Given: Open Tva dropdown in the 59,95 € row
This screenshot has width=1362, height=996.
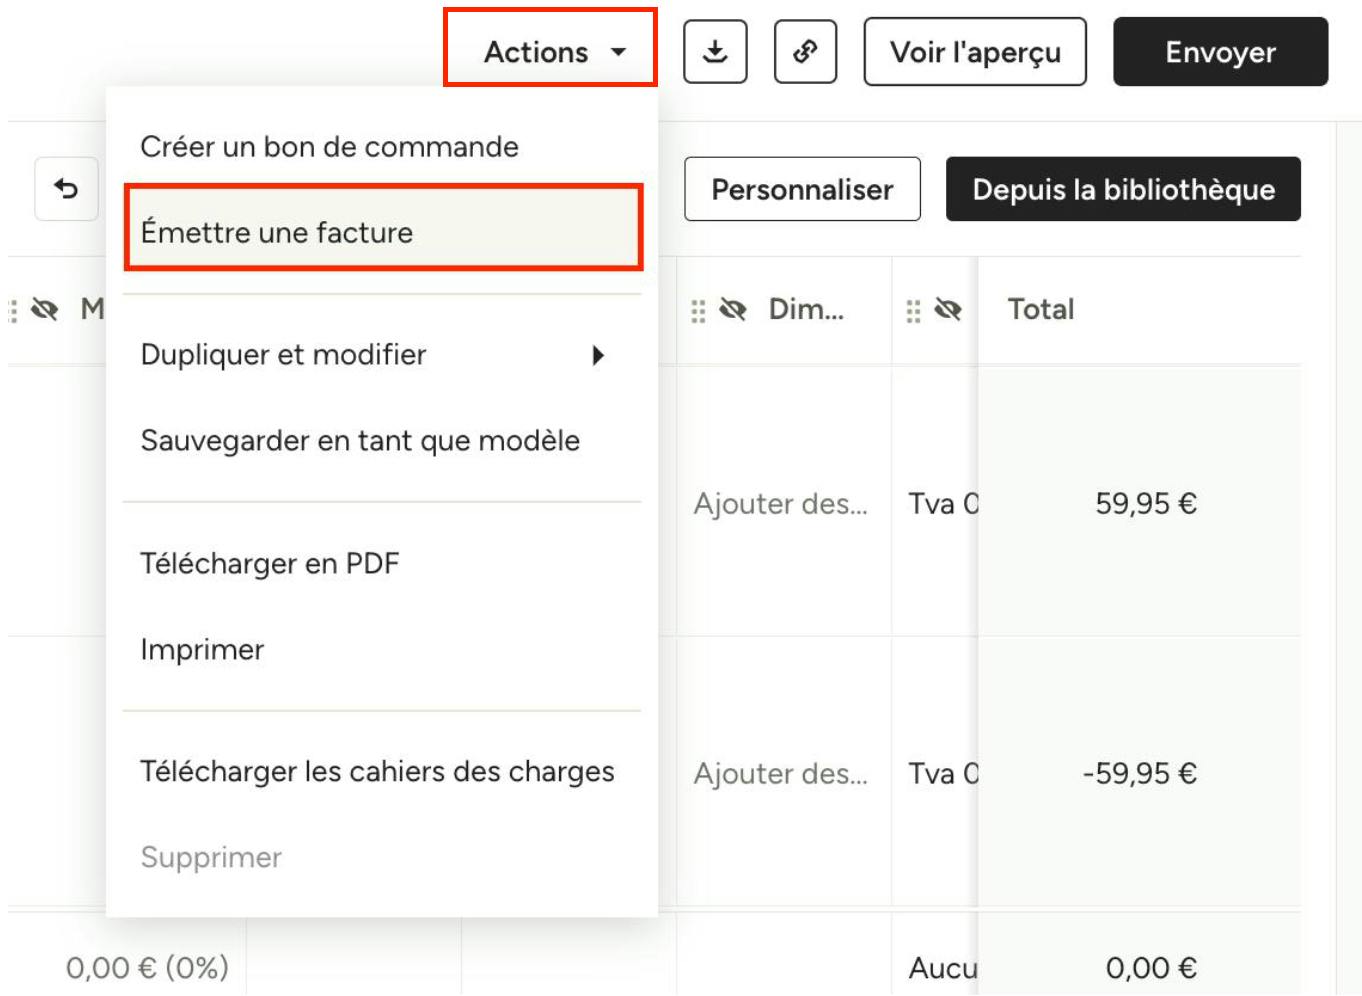Looking at the screenshot, I should click(x=943, y=503).
